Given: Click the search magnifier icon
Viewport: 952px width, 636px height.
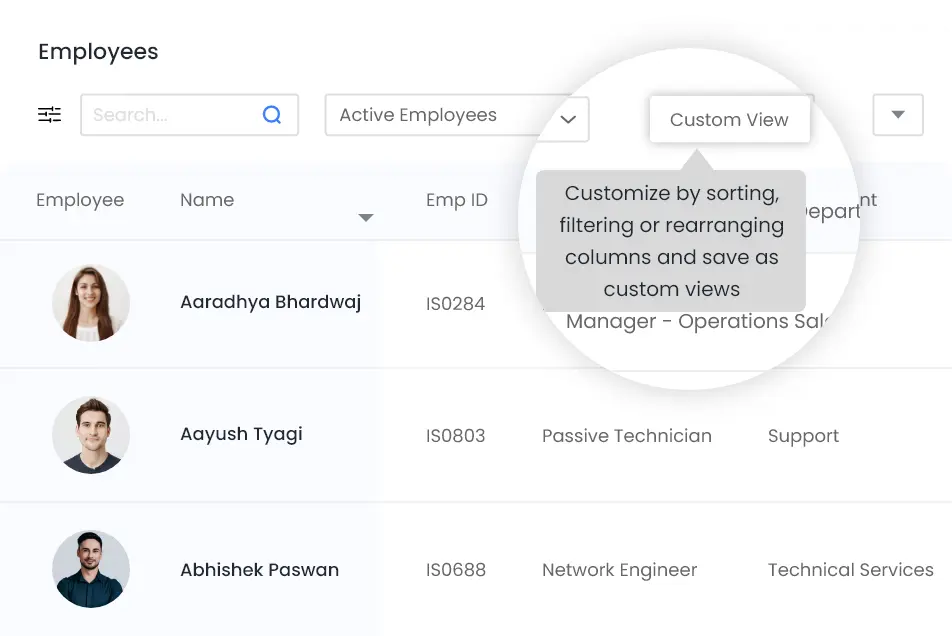Looking at the screenshot, I should (272, 115).
